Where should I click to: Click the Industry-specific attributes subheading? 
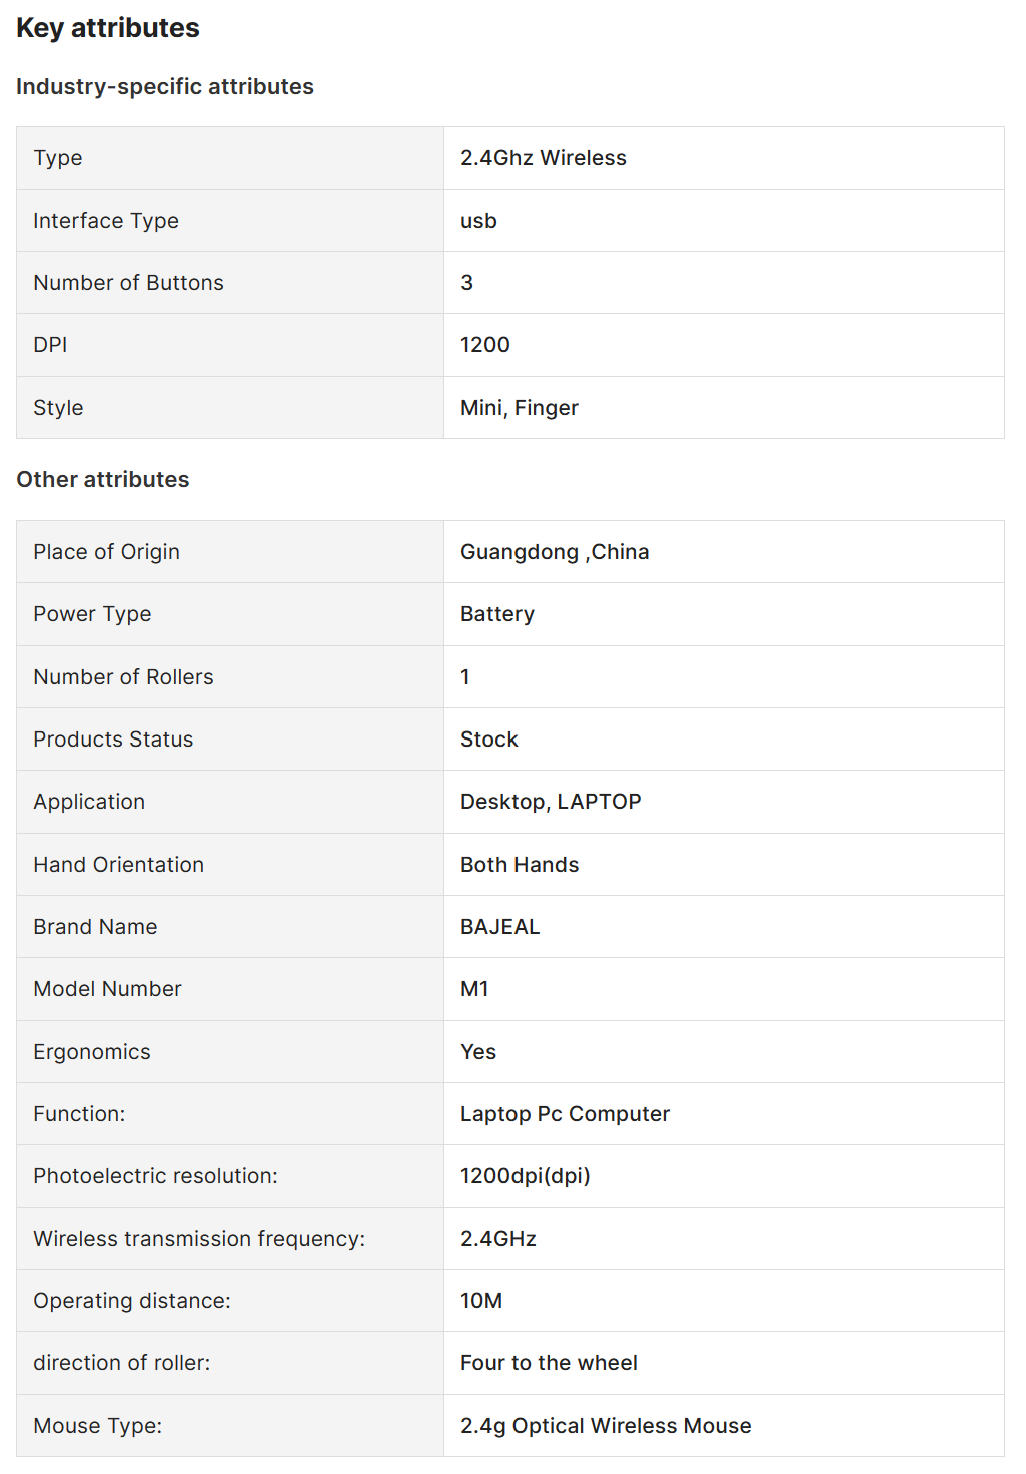tap(165, 87)
